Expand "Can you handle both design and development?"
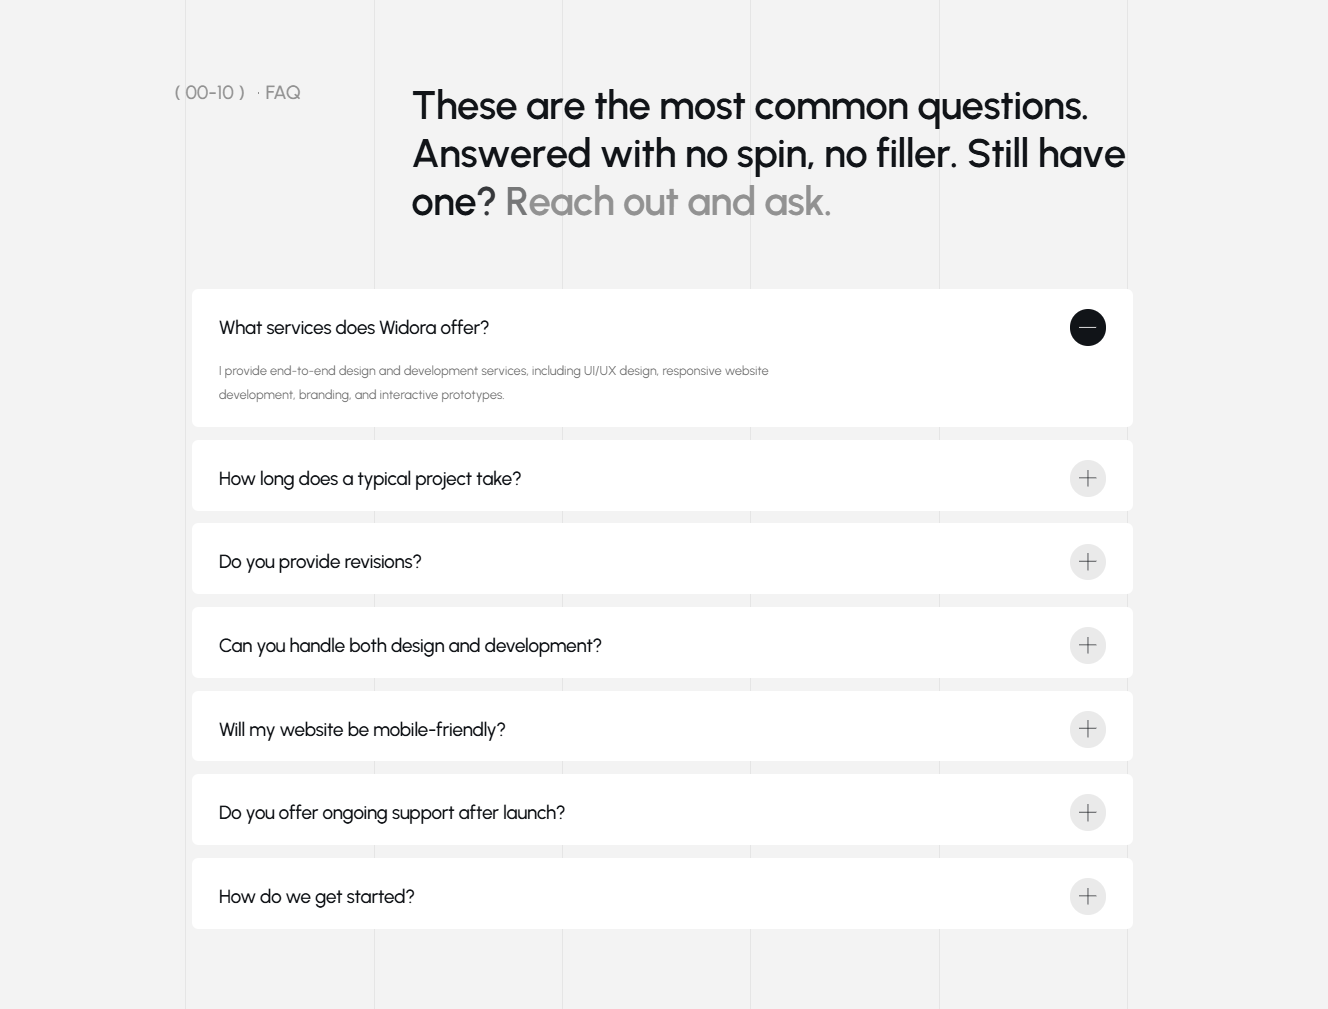The height and width of the screenshot is (1009, 1328). 410,646
